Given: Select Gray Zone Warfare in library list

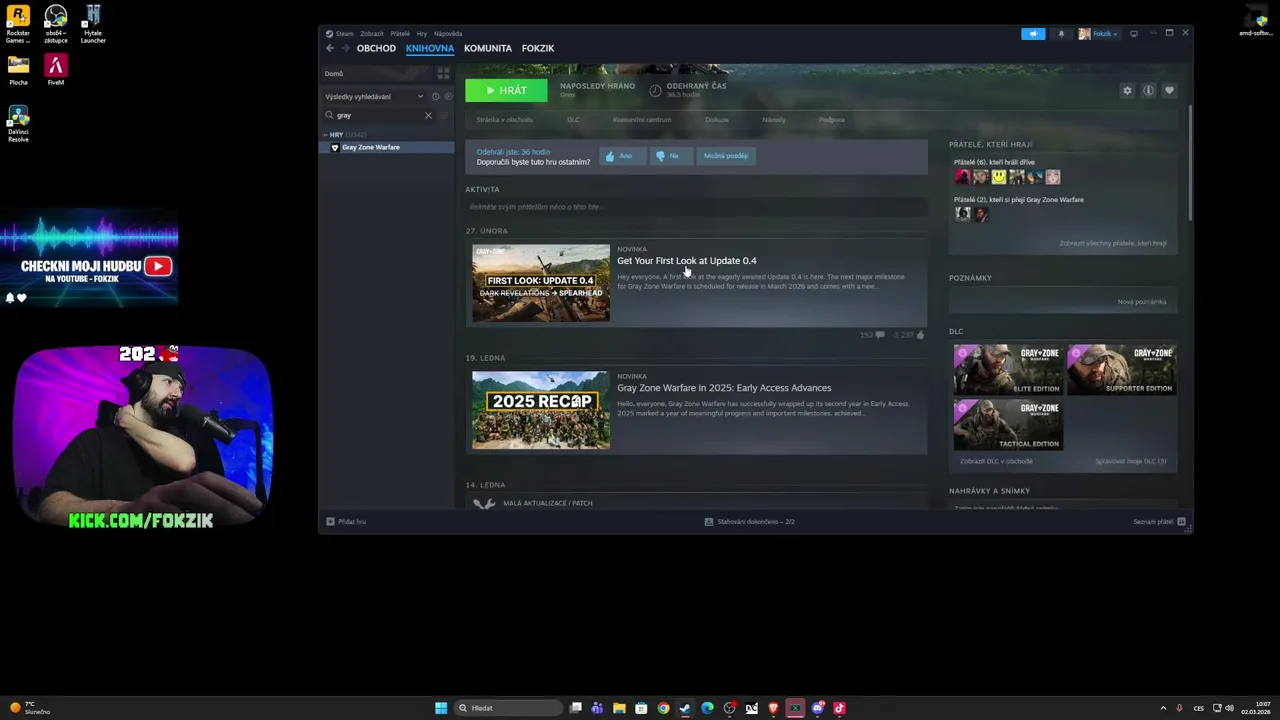Looking at the screenshot, I should (x=388, y=147).
